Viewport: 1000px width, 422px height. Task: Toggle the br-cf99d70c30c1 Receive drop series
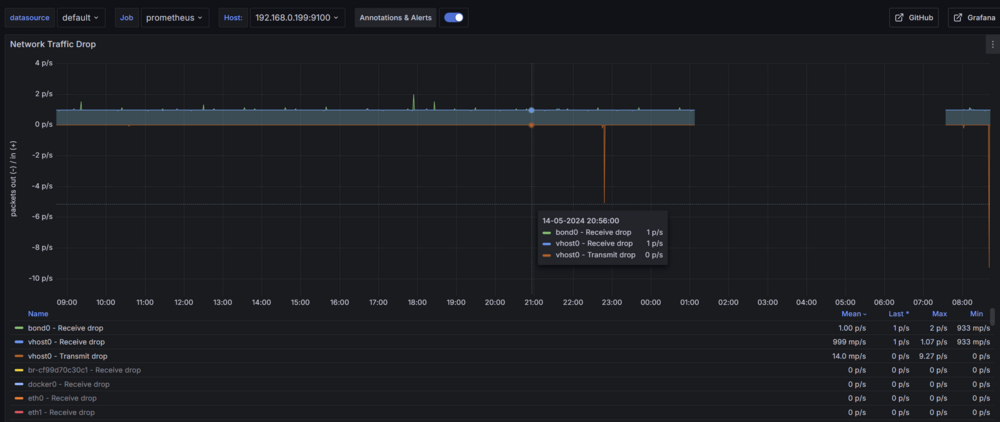tap(84, 370)
